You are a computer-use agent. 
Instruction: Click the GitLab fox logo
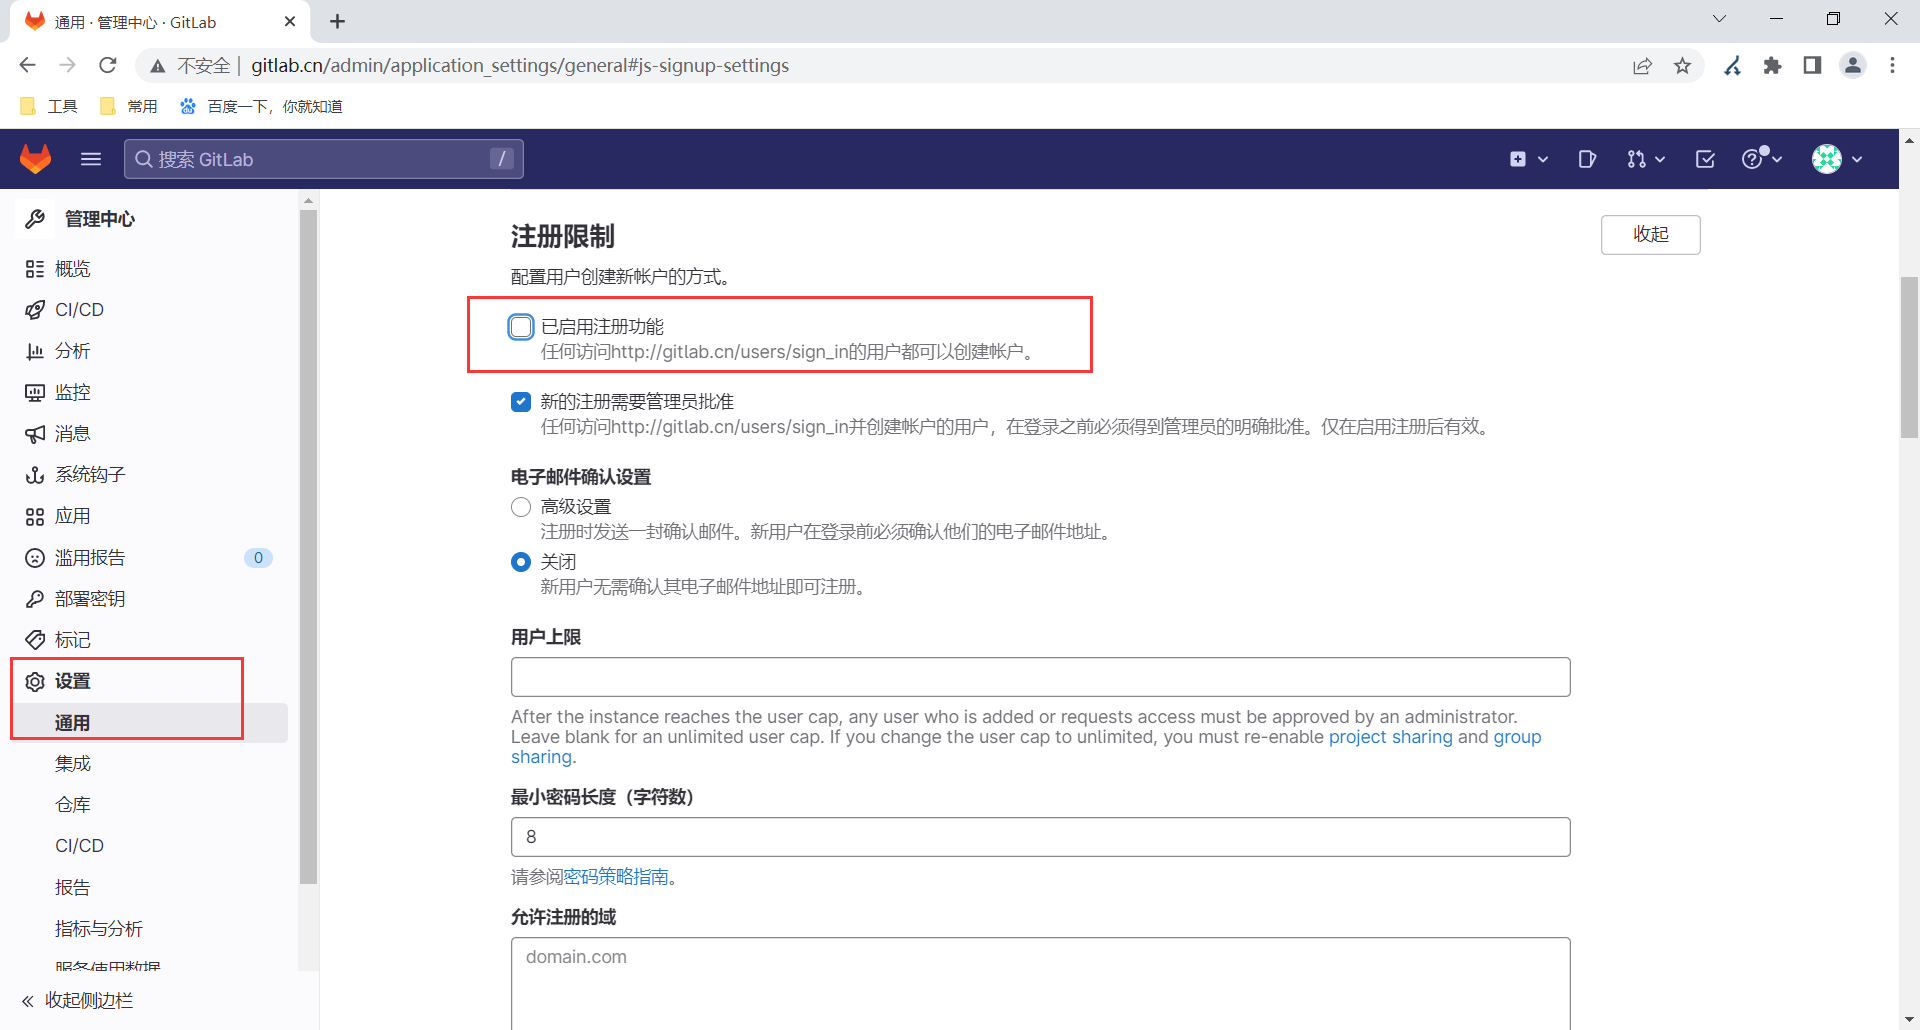point(36,159)
